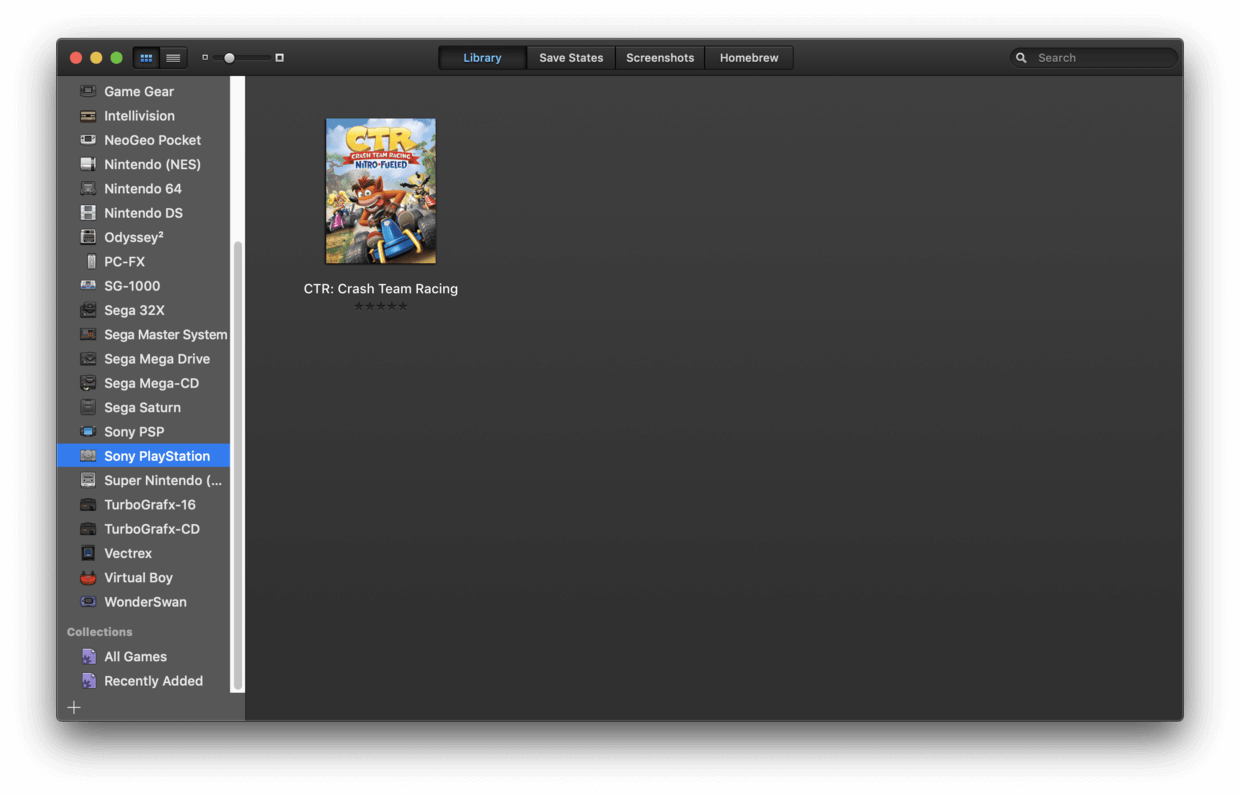The width and height of the screenshot is (1240, 796).
Task: Click the NeoGeo Pocket console icon
Action: click(88, 140)
